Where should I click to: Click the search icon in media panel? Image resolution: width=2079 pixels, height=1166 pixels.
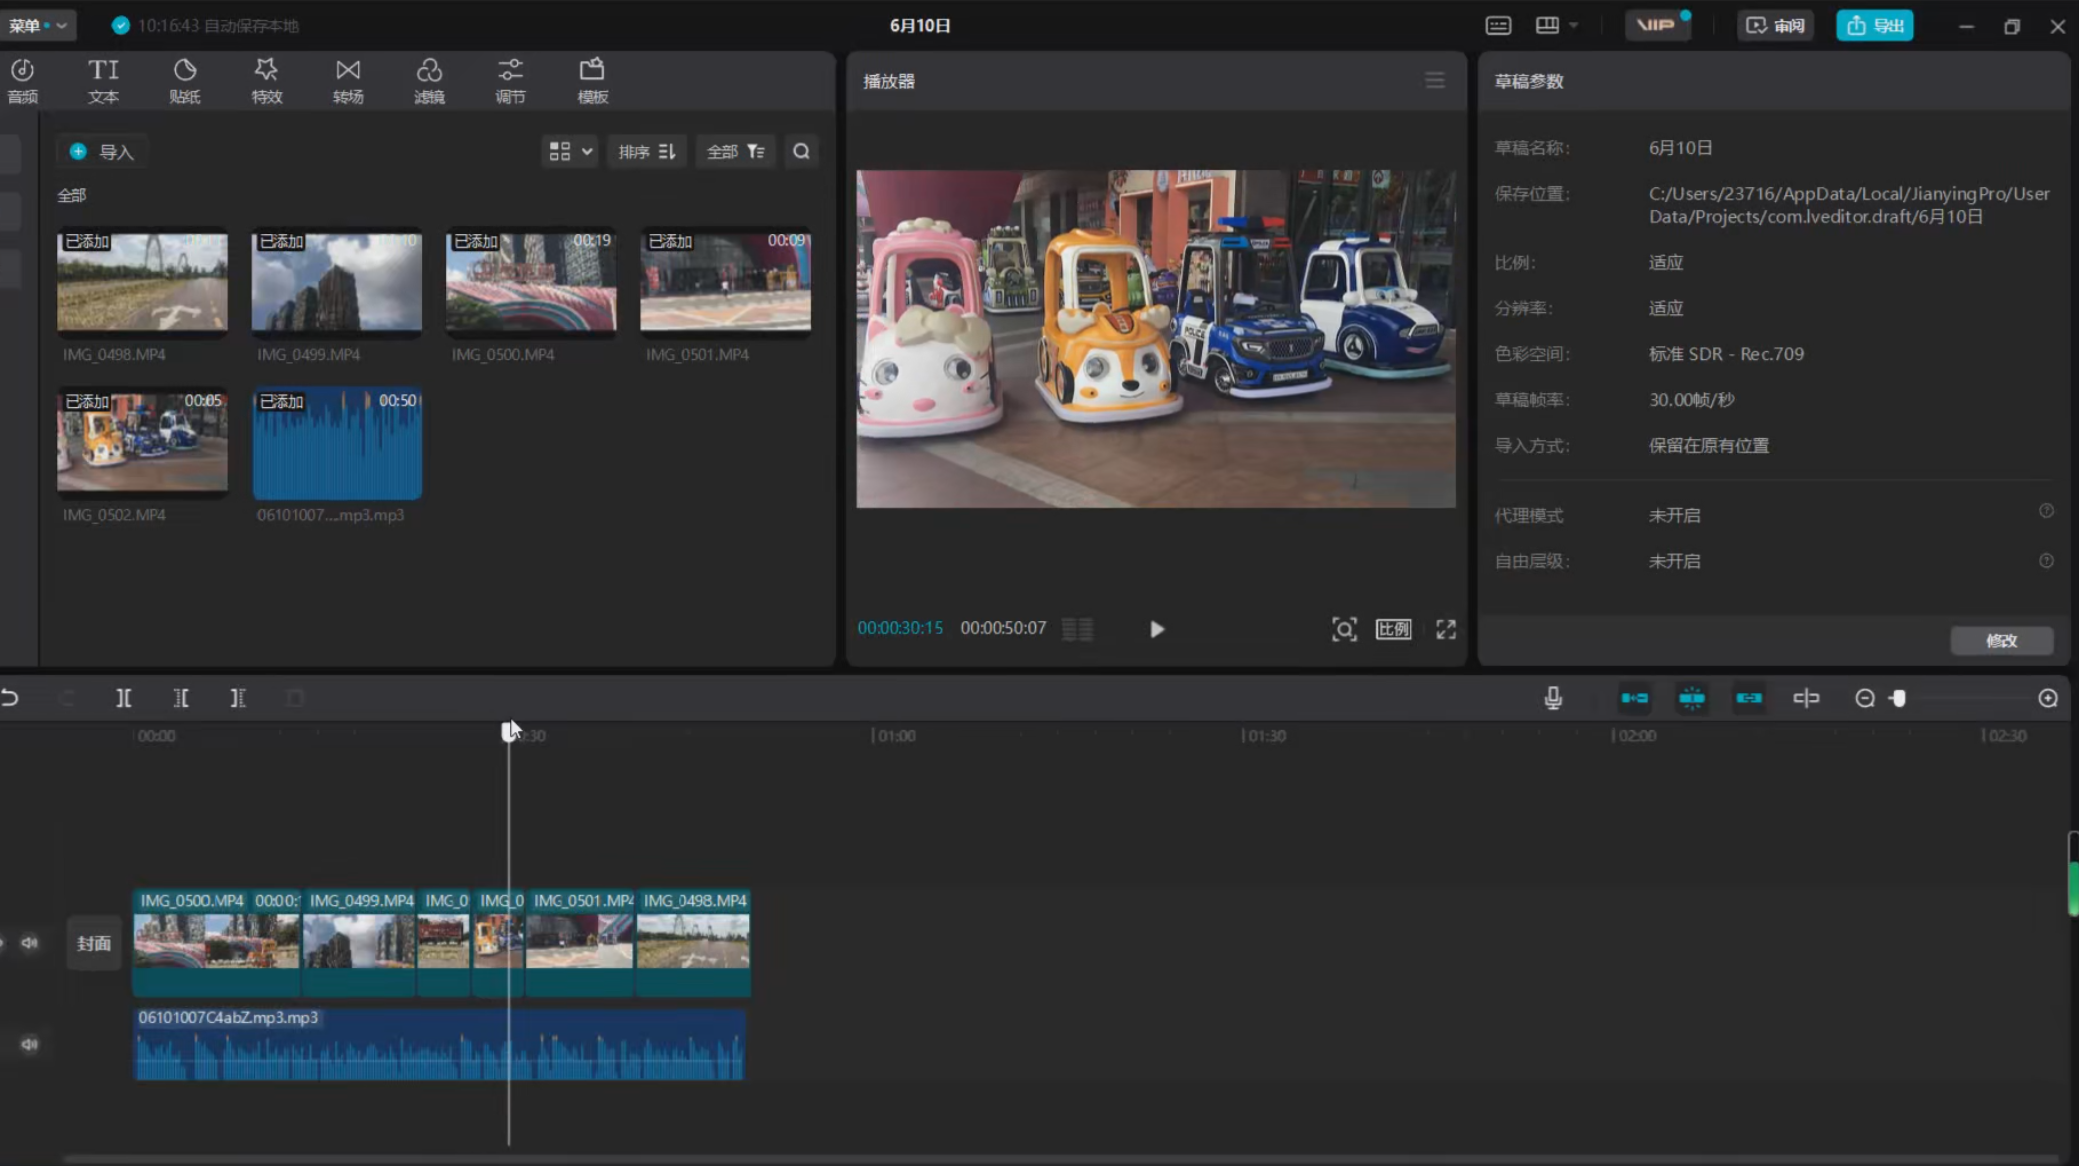[801, 152]
